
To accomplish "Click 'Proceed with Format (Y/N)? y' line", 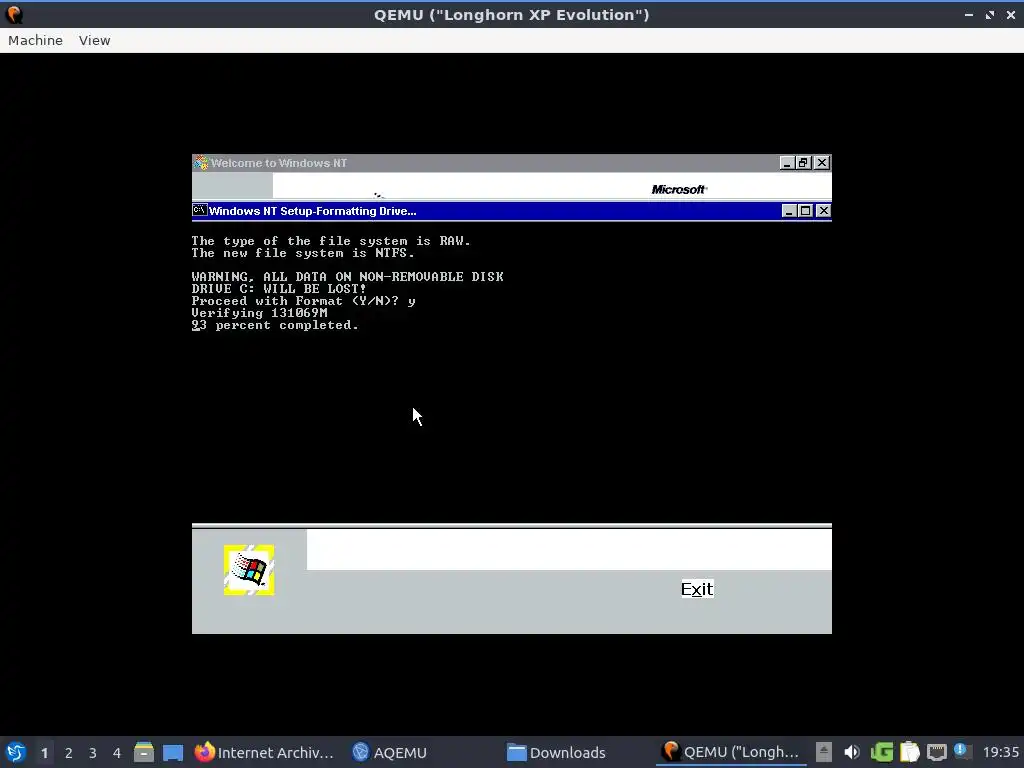I will [x=303, y=301].
